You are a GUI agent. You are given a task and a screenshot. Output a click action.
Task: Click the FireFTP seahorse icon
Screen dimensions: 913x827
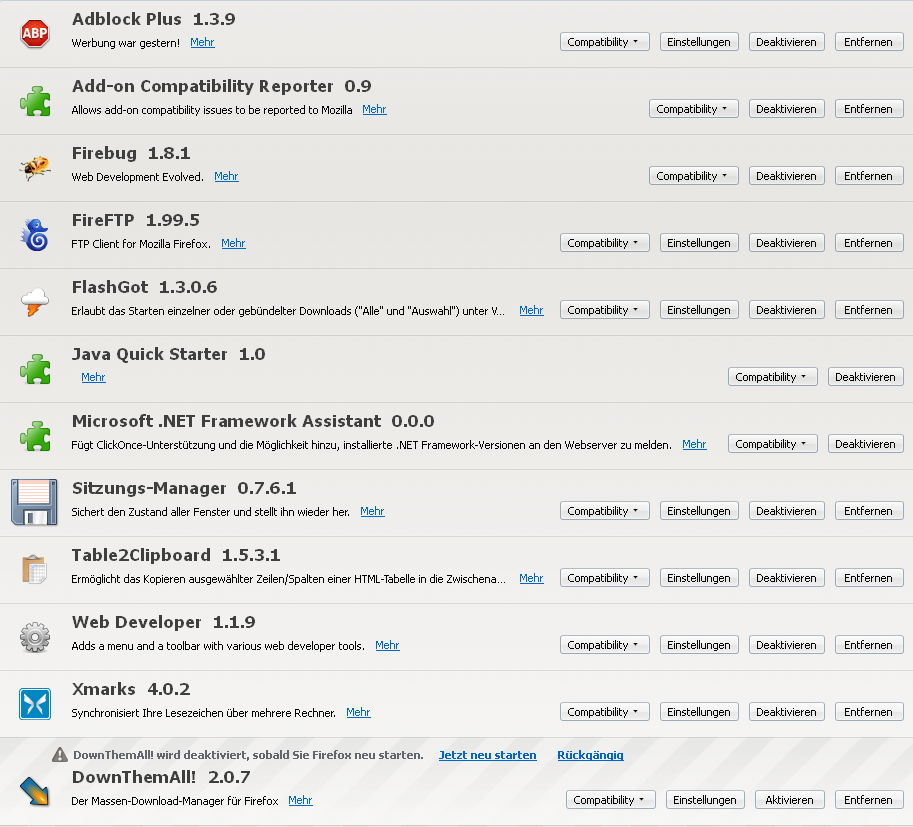[x=35, y=235]
